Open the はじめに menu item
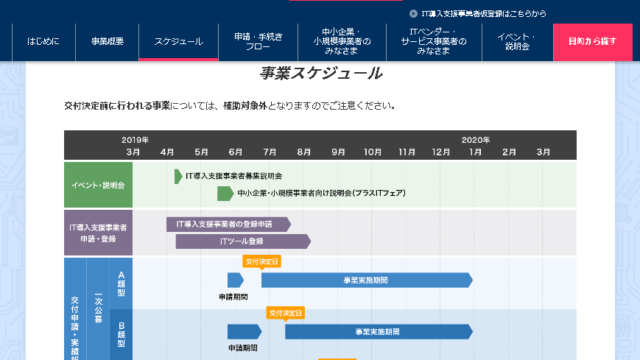 pos(44,42)
